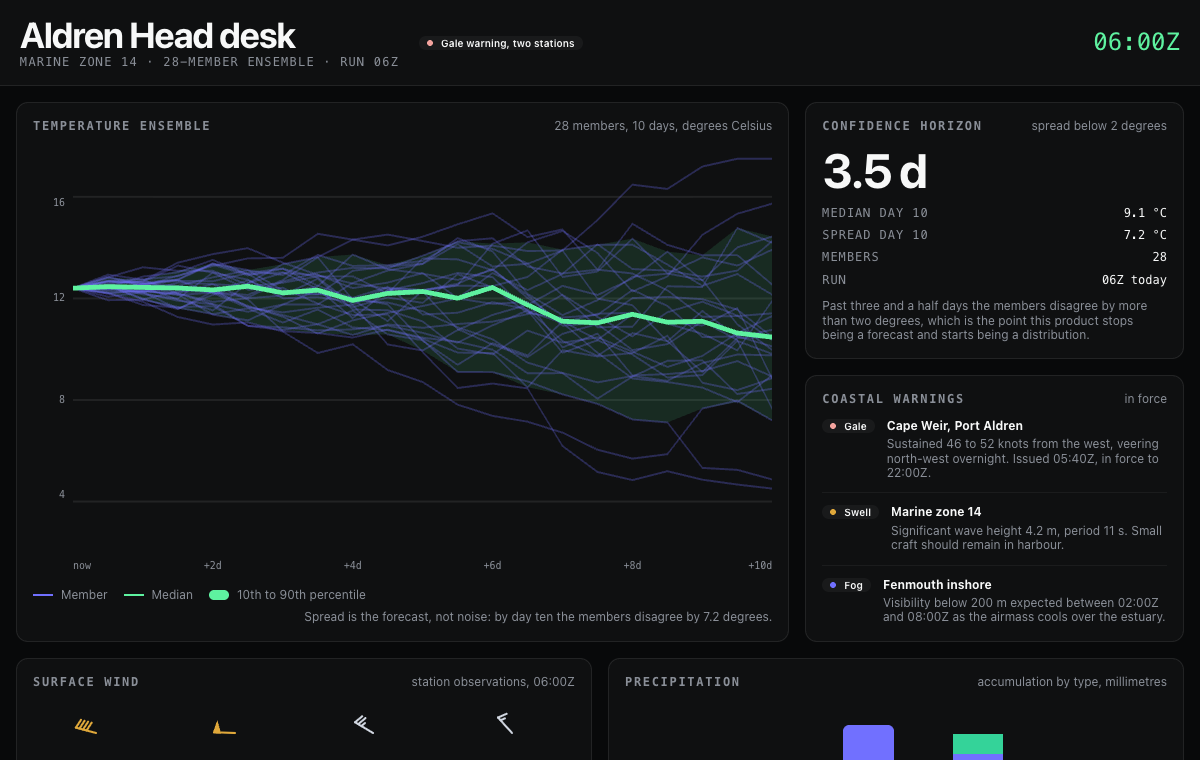Click the '7.2 °C' spread day 10 value
The width and height of the screenshot is (1200, 760).
(1144, 235)
